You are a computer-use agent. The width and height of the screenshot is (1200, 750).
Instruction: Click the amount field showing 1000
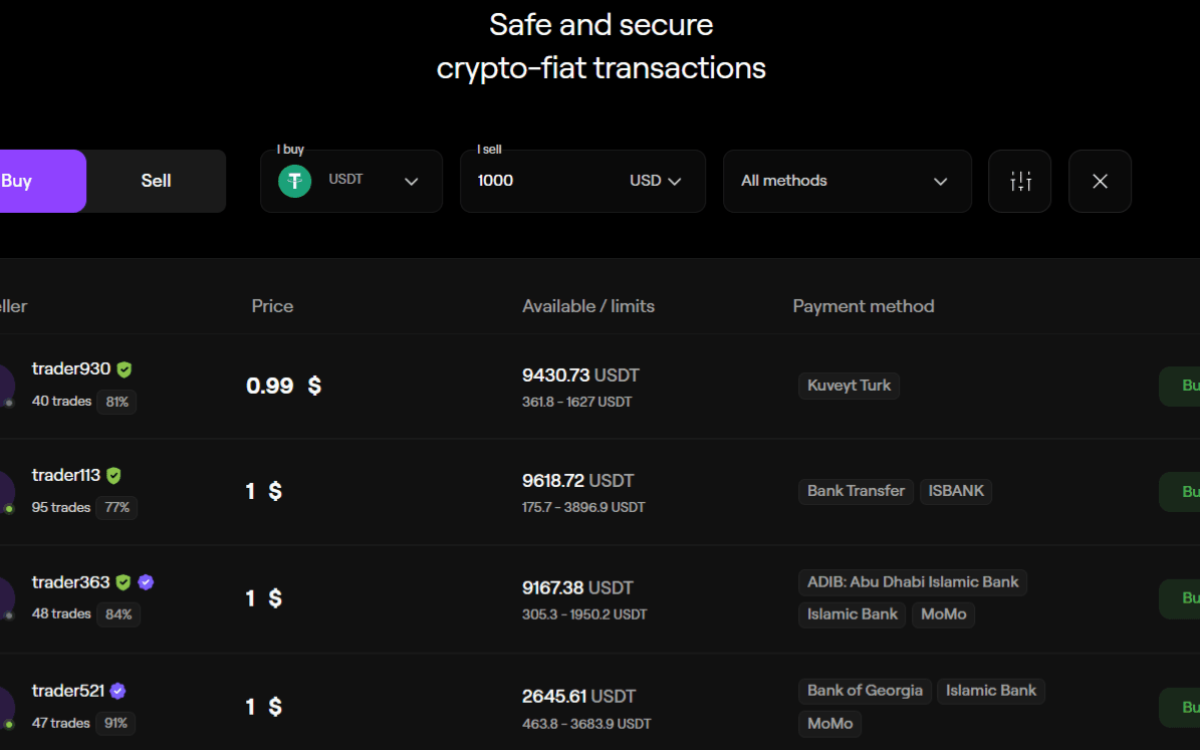click(540, 181)
